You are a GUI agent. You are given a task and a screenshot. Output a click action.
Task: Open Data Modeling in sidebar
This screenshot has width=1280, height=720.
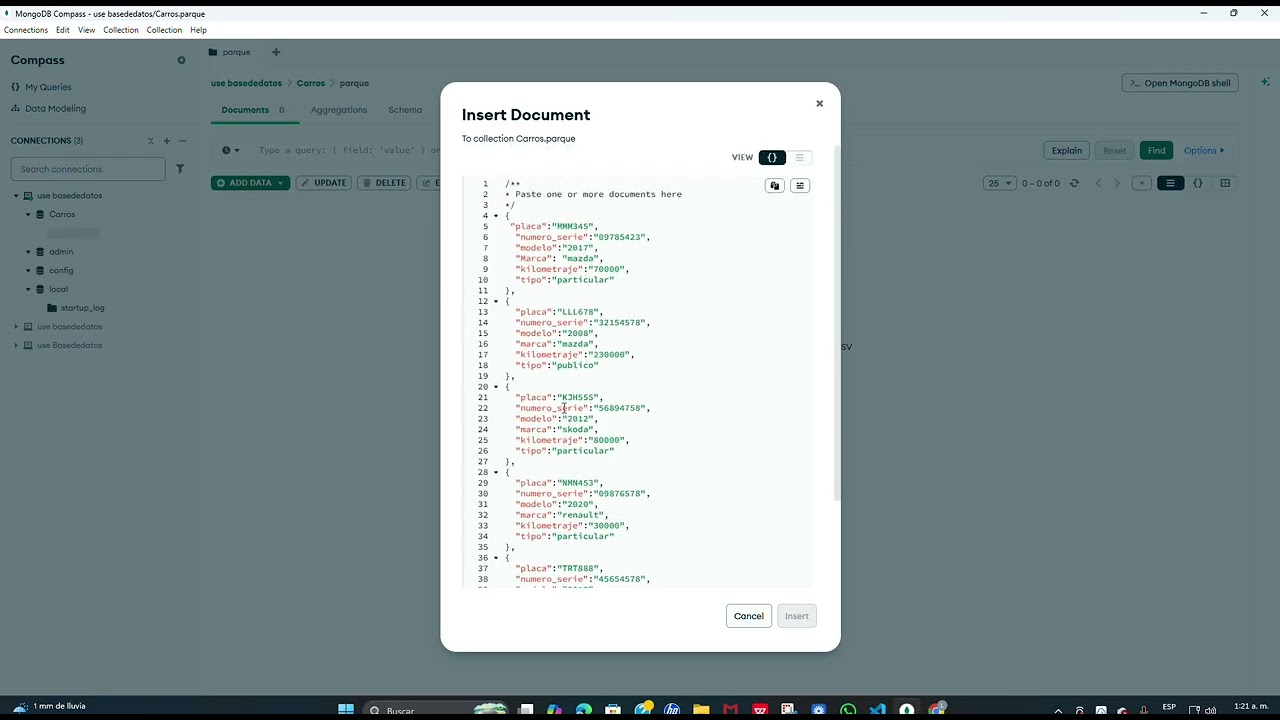point(55,108)
